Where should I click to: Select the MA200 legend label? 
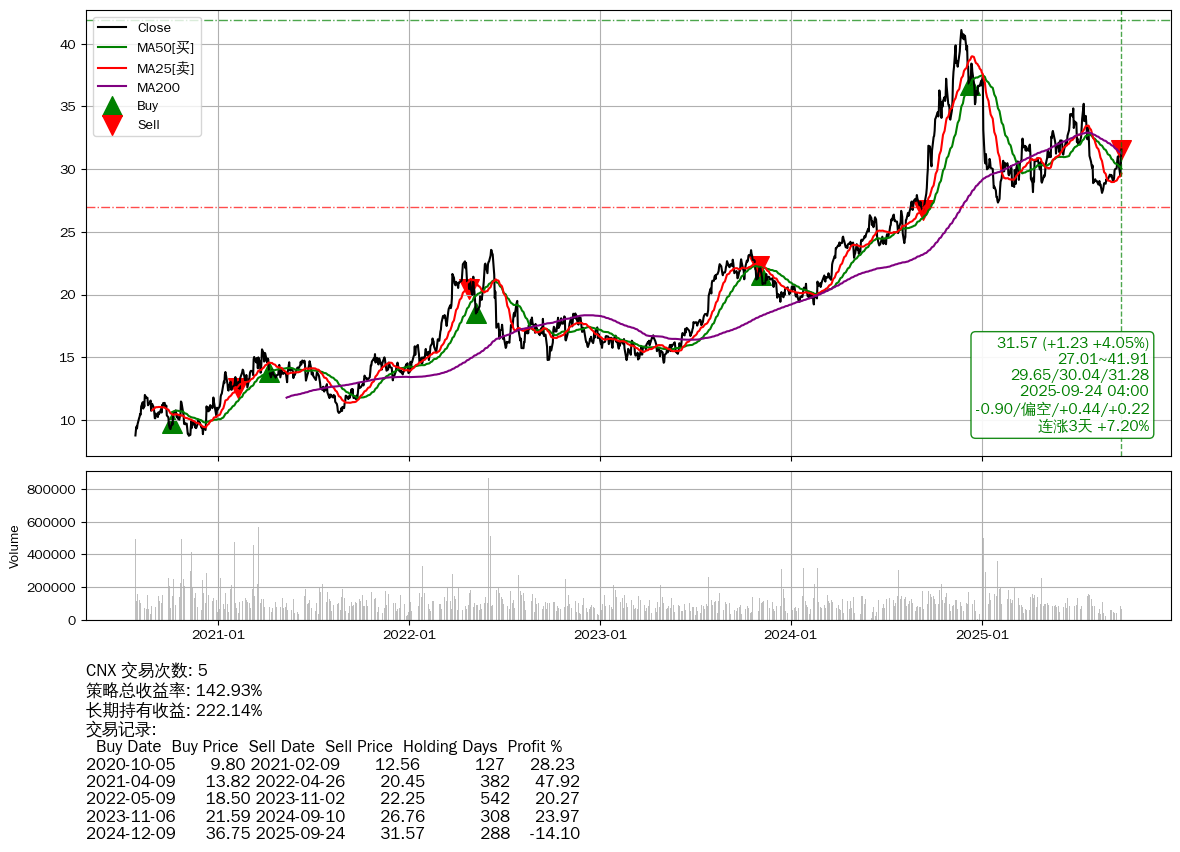click(x=158, y=88)
